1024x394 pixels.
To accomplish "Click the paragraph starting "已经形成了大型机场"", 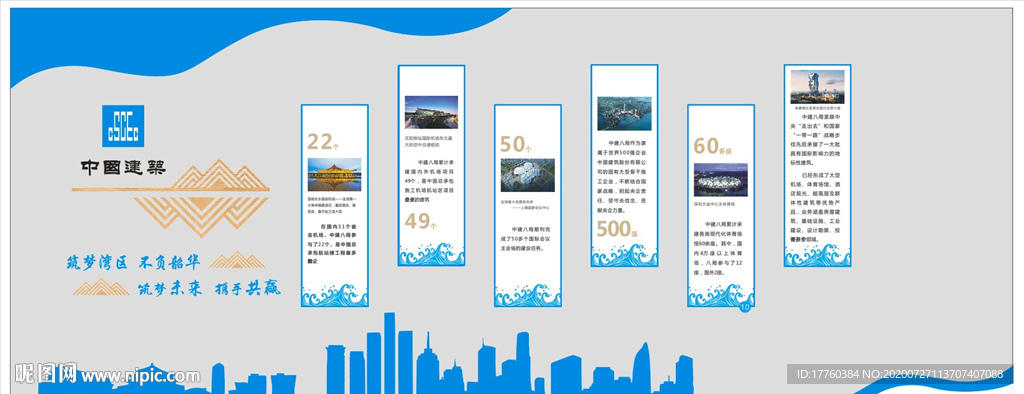I will pyautogui.click(x=817, y=208).
